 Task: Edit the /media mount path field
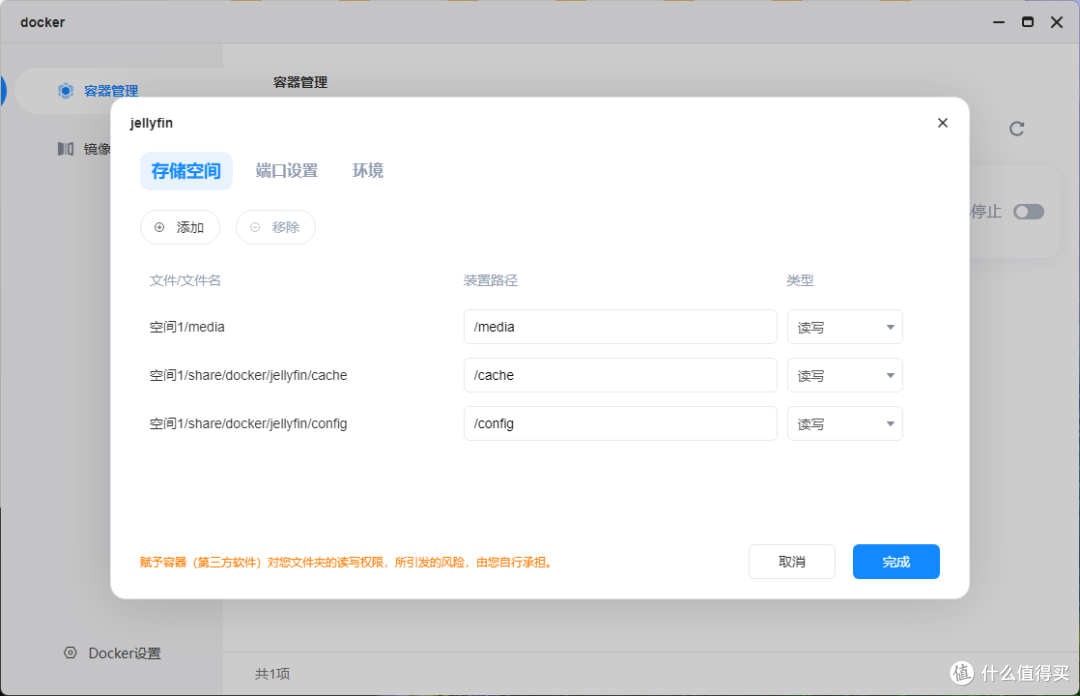click(621, 327)
